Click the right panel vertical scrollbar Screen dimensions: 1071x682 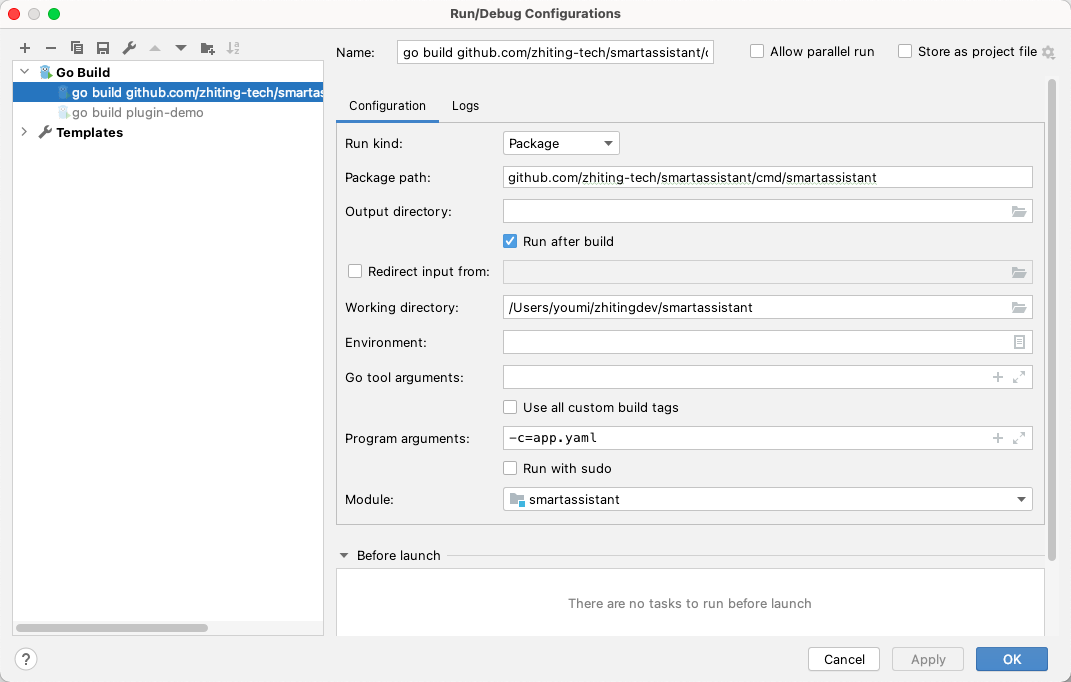tap(1052, 318)
